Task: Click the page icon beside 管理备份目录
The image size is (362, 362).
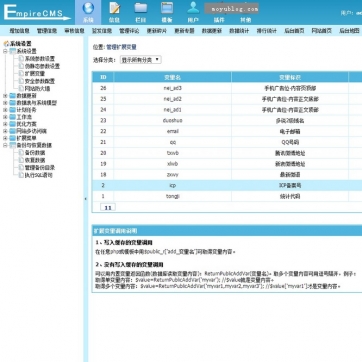Action: (x=21, y=168)
